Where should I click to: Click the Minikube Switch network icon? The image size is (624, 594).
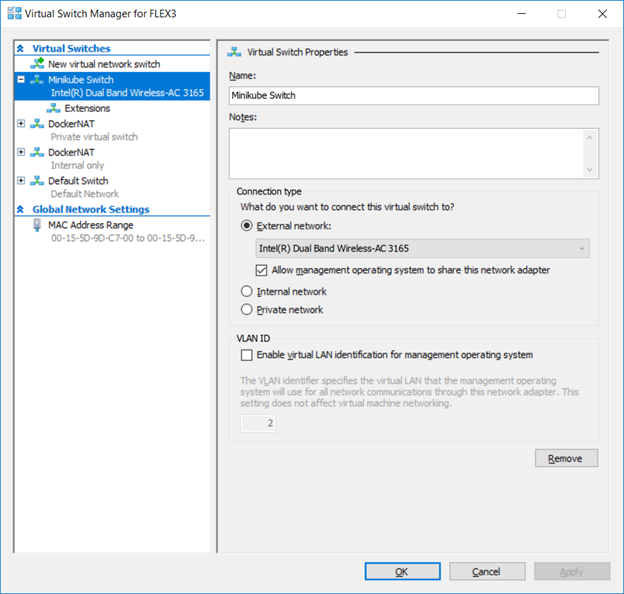click(37, 80)
